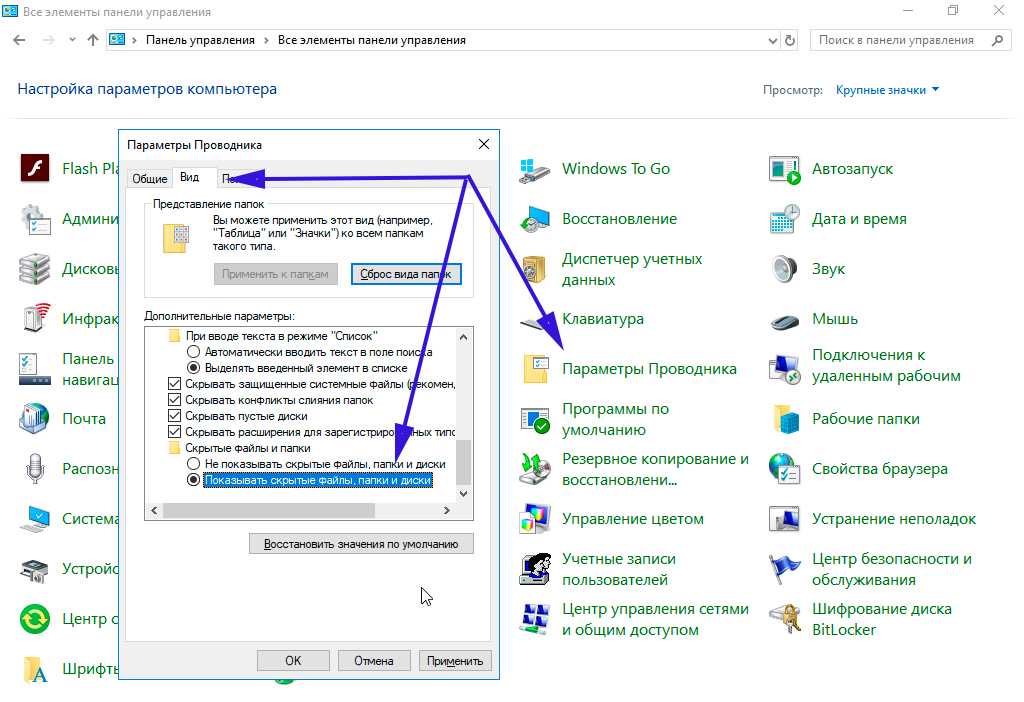Screen dimensions: 1024x702
Task: Open the Автозапуск icon
Action: [784, 168]
